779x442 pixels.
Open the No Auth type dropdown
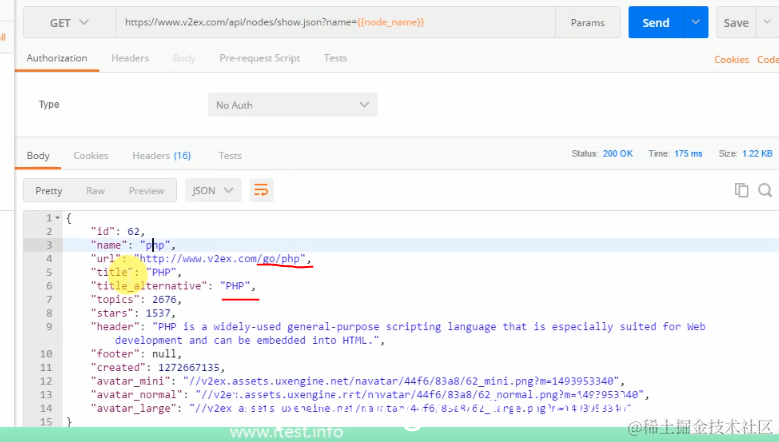[293, 105]
